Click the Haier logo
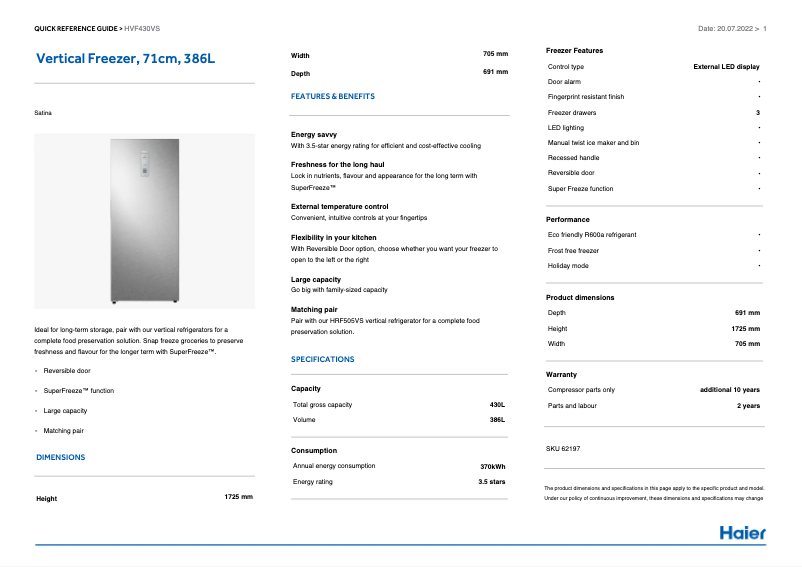This screenshot has width=802, height=567. pyautogui.click(x=742, y=532)
